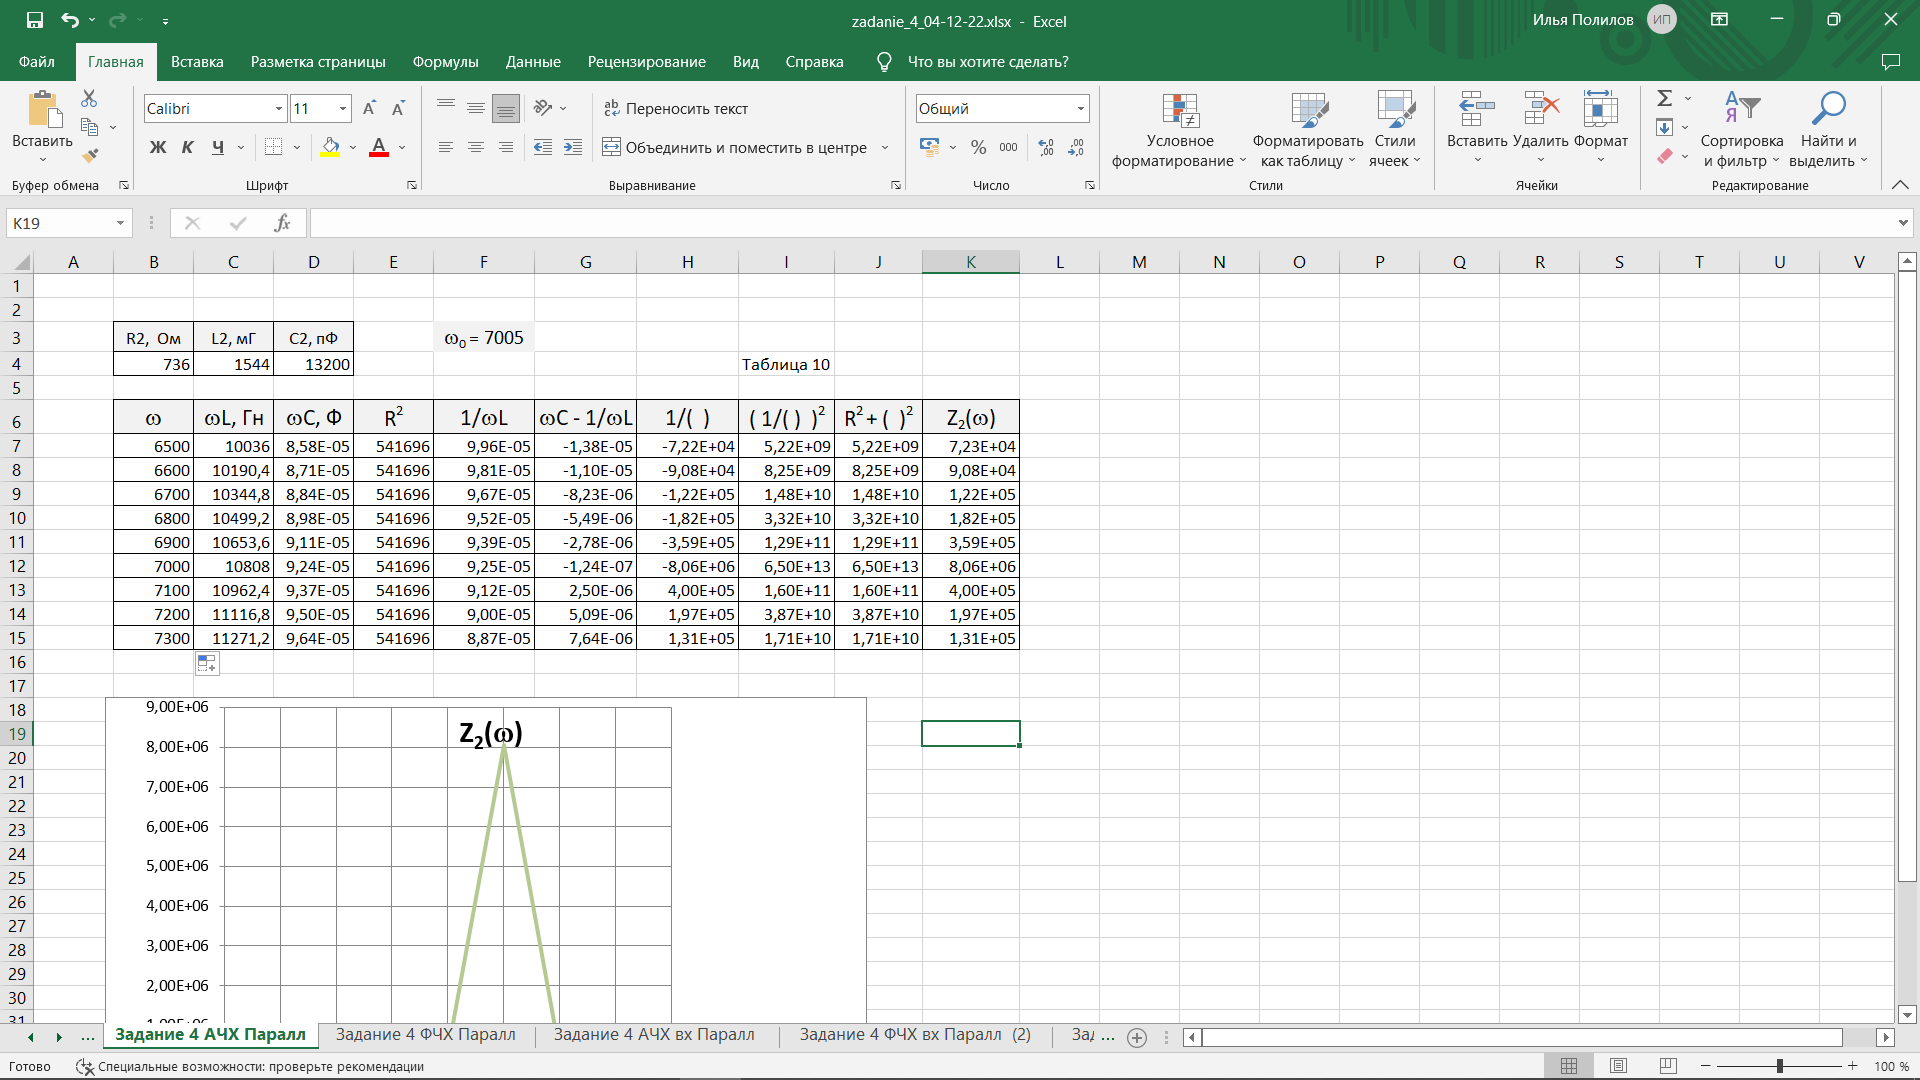Screen dimensions: 1920x1080
Task: Click the Insert Function fx icon
Action: [283, 223]
